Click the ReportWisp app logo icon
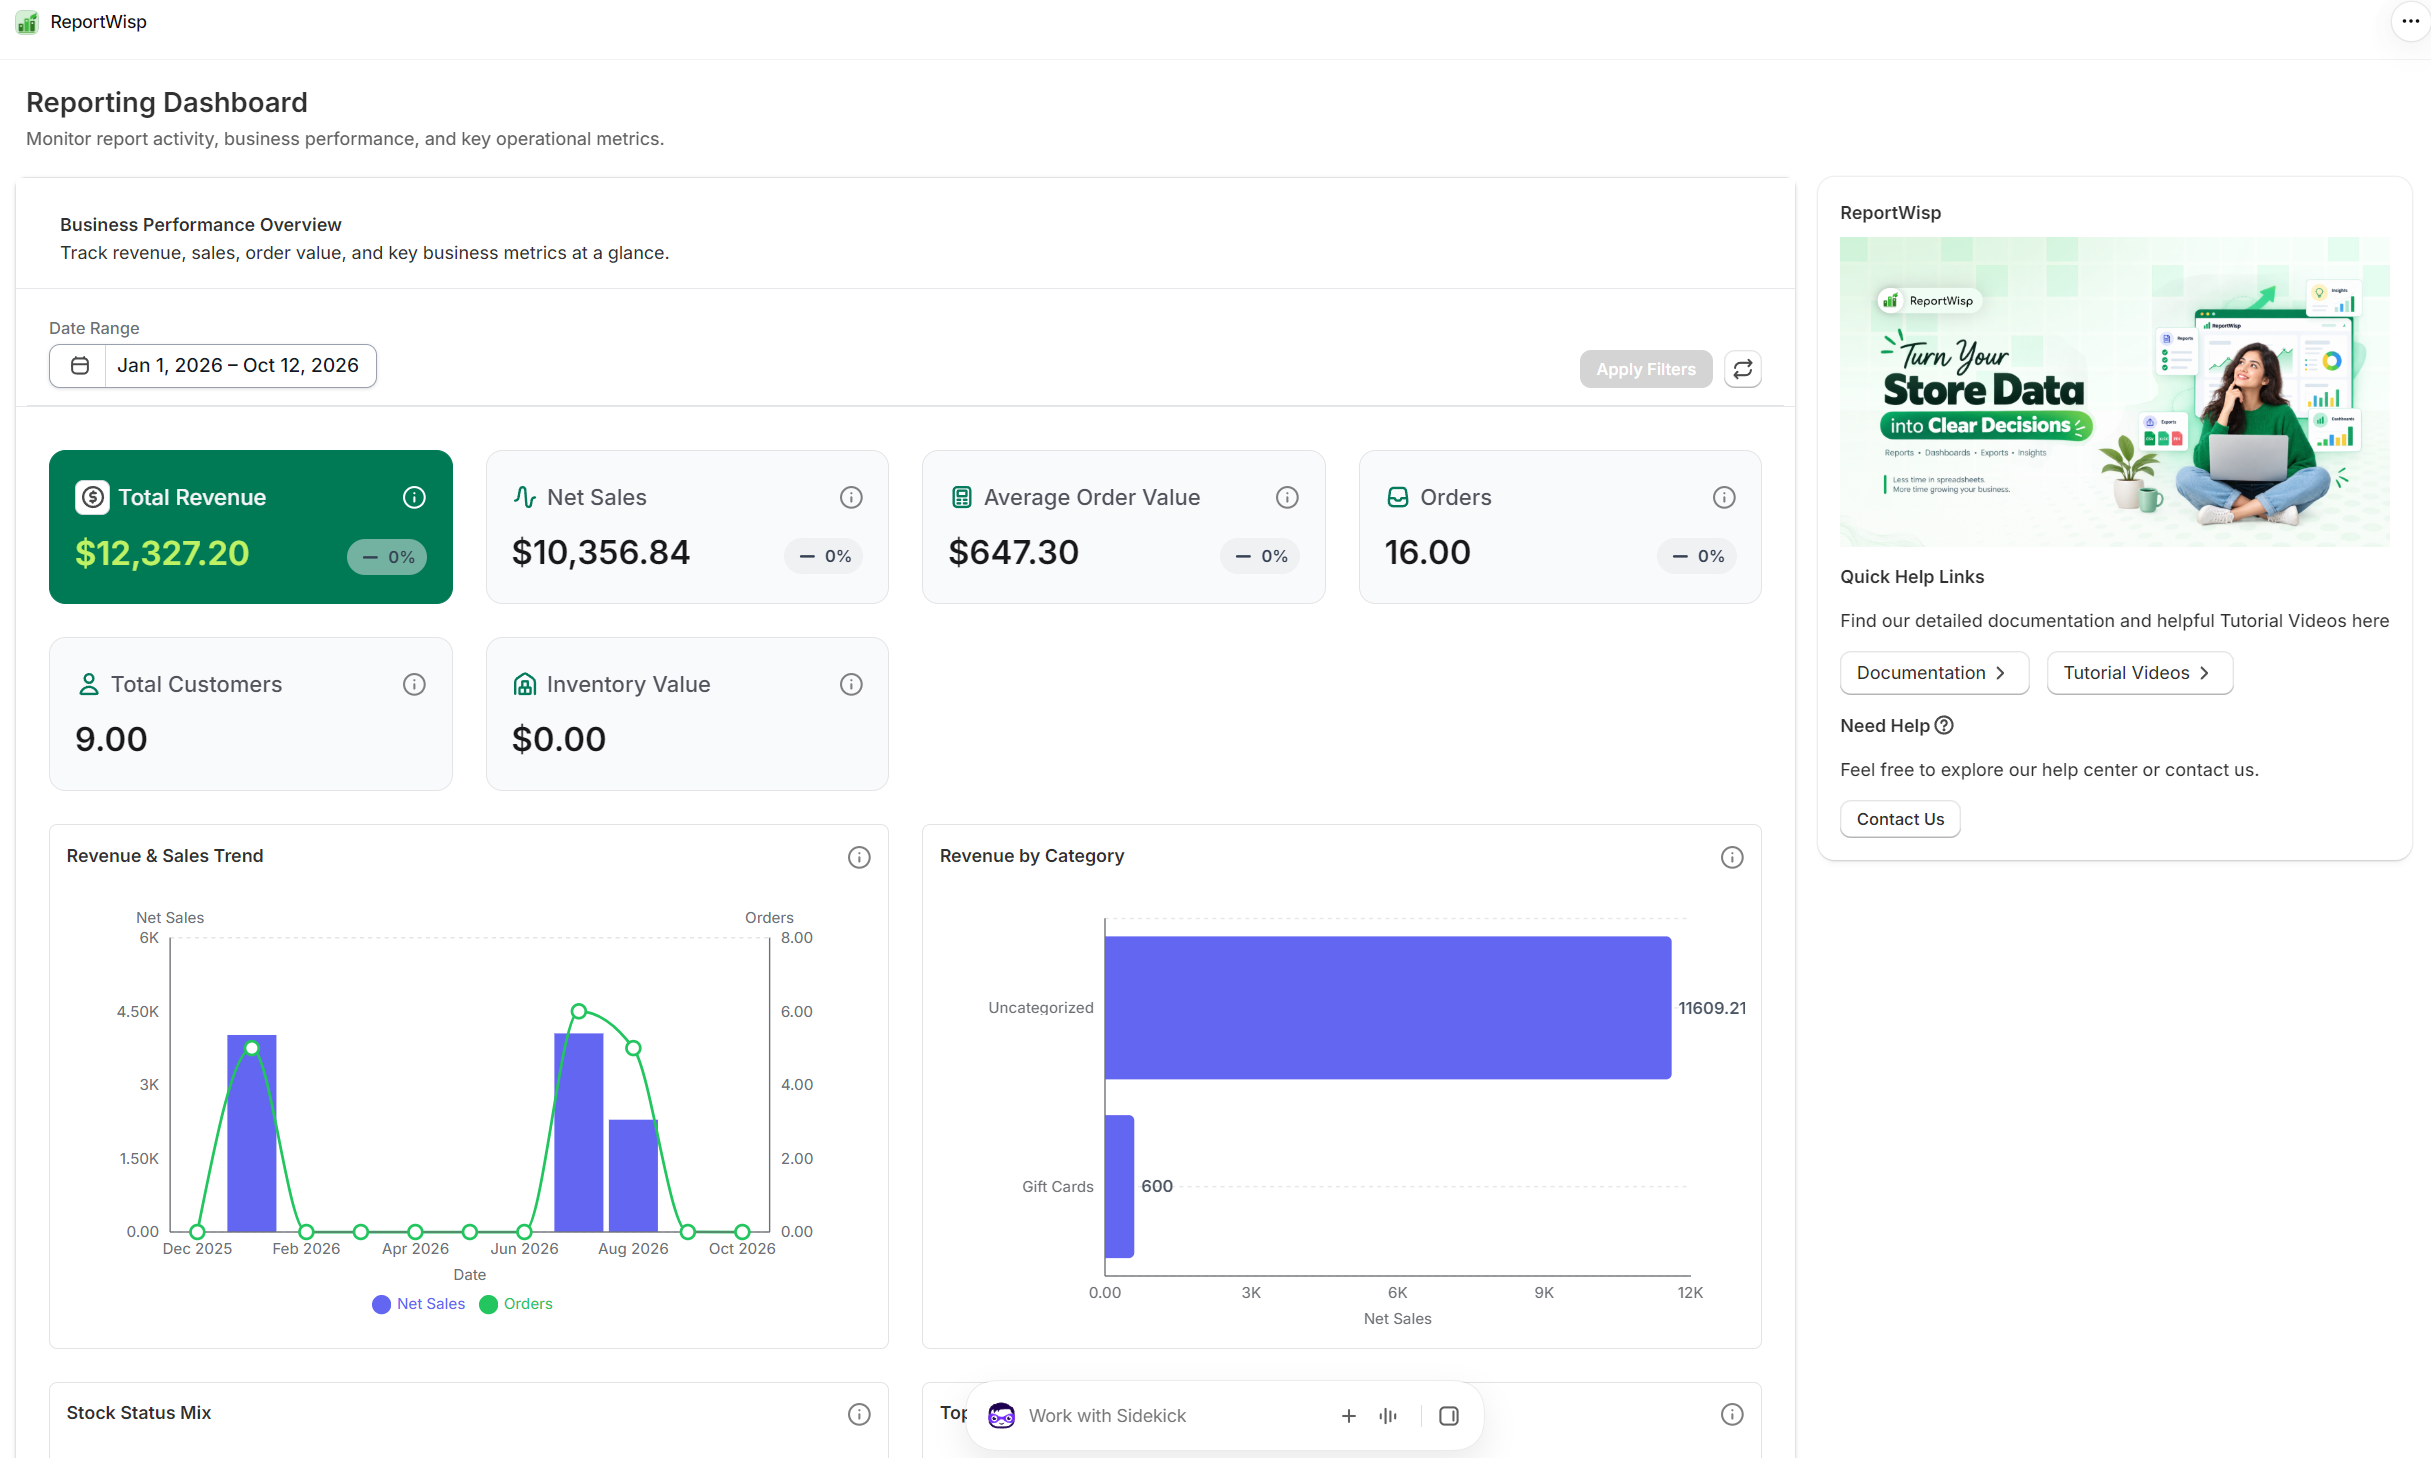 point(27,22)
